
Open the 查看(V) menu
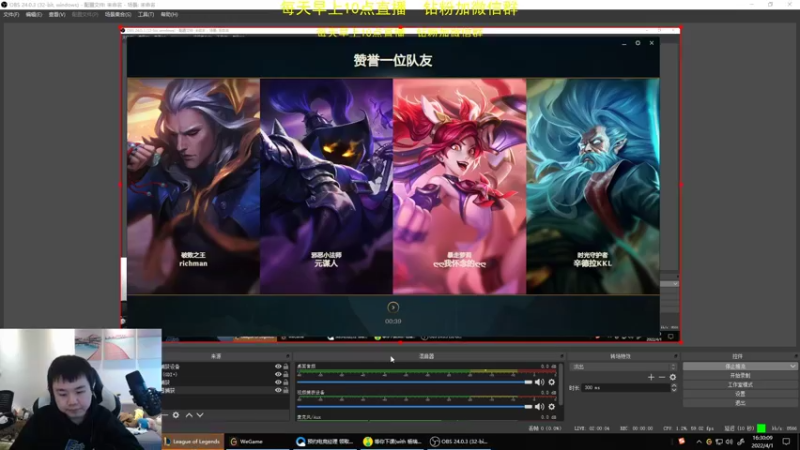[57, 15]
